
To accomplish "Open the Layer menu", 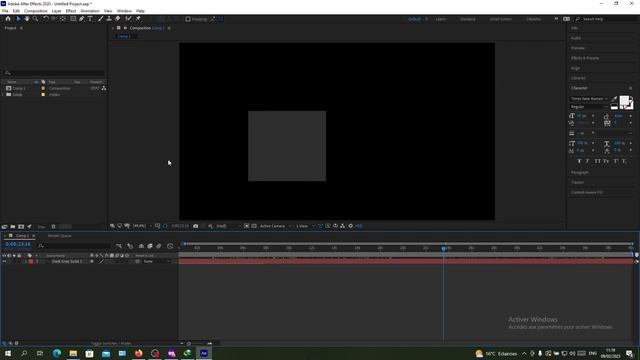I will click(x=56, y=11).
